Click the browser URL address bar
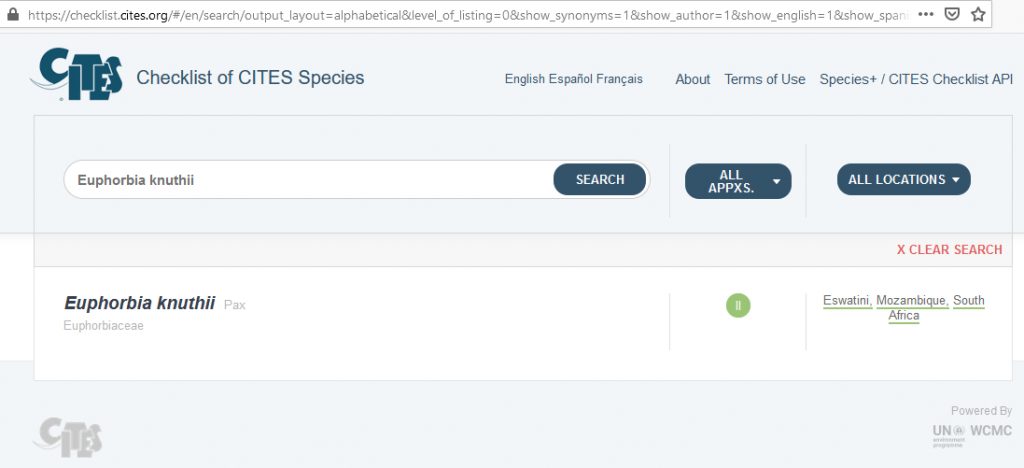This screenshot has height=468, width=1024. [467, 14]
